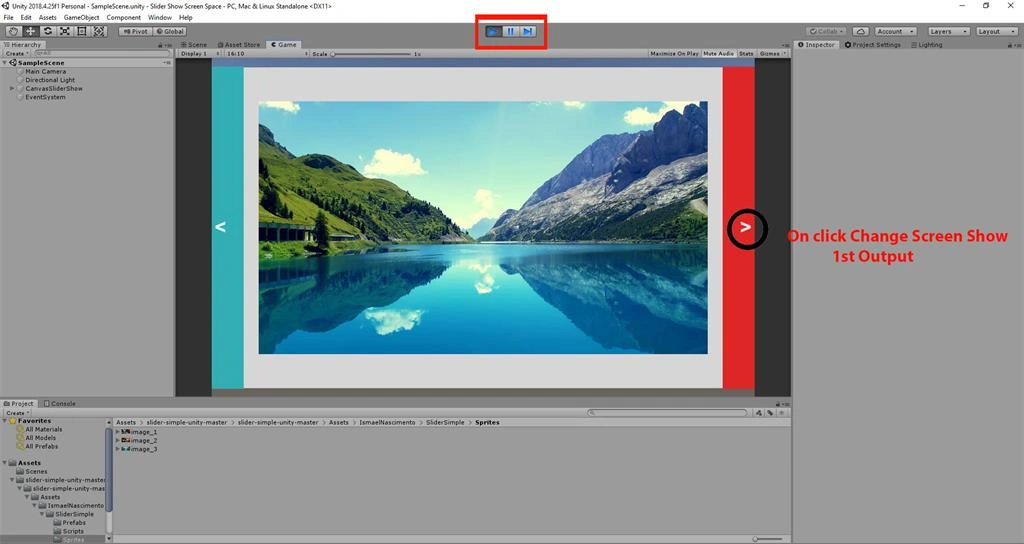This screenshot has height=544, width=1024.
Task: Open the Lighting tab
Action: point(927,45)
